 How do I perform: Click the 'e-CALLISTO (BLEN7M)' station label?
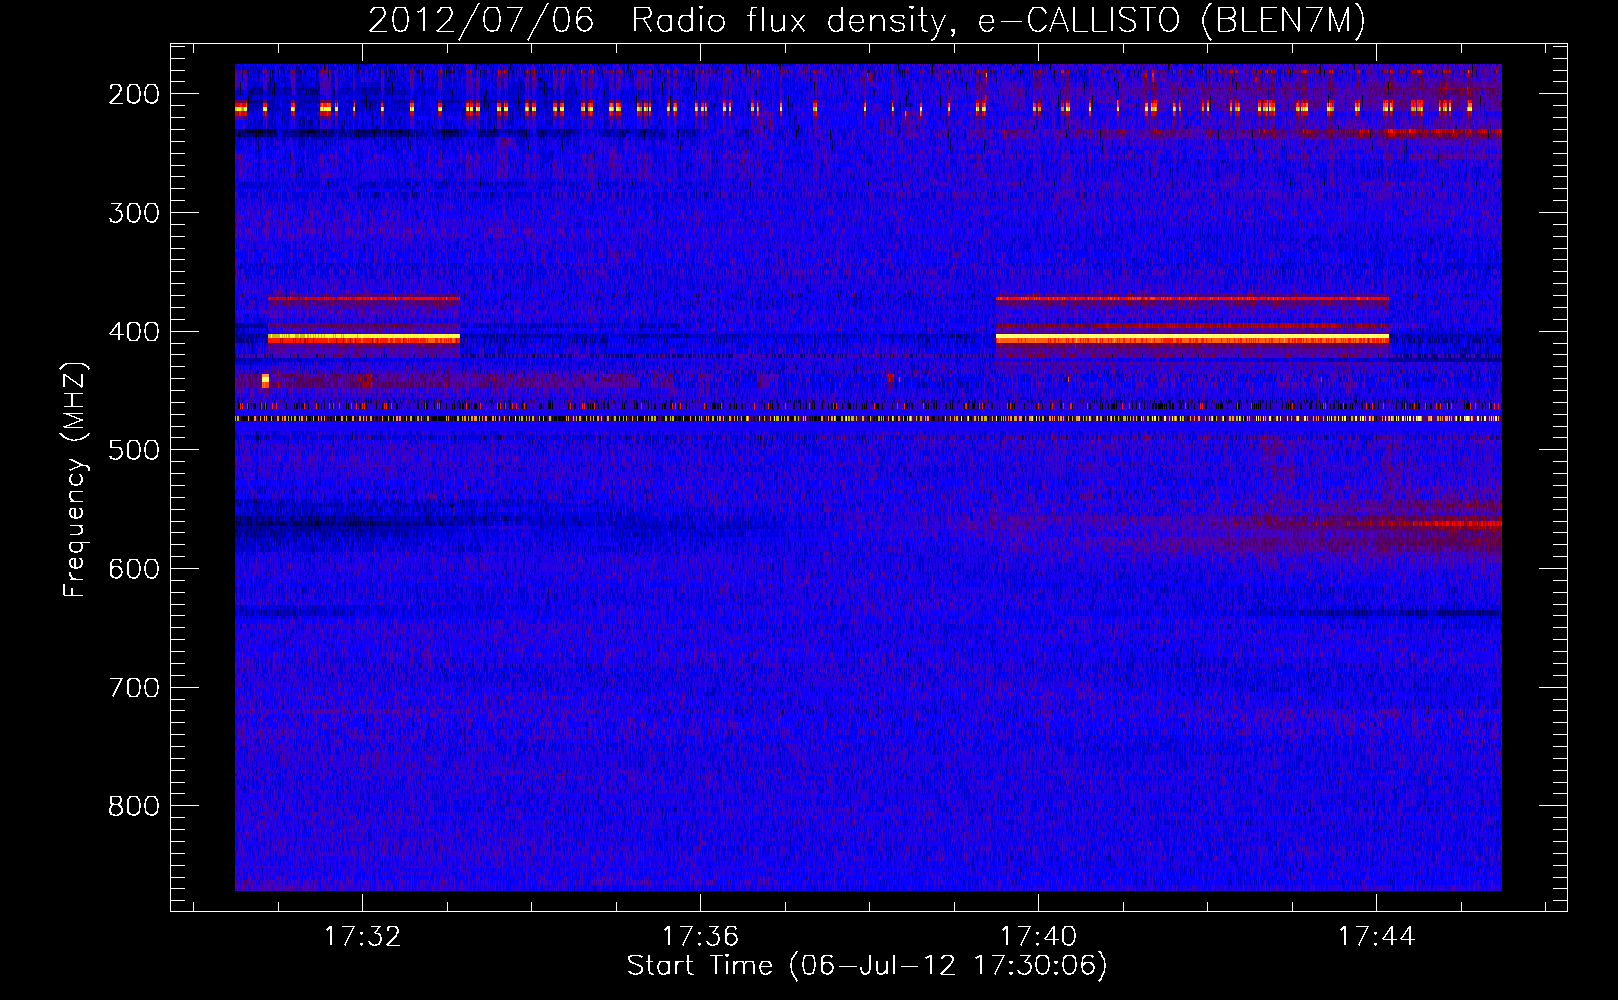click(x=1171, y=21)
